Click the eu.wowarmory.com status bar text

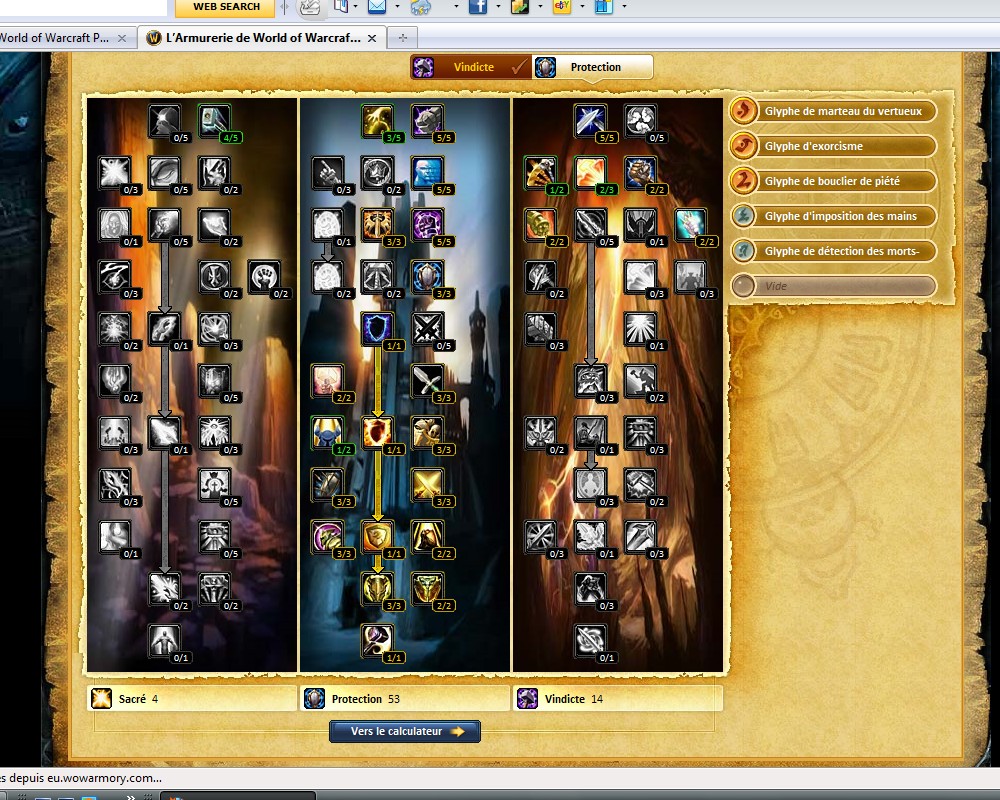pos(81,778)
